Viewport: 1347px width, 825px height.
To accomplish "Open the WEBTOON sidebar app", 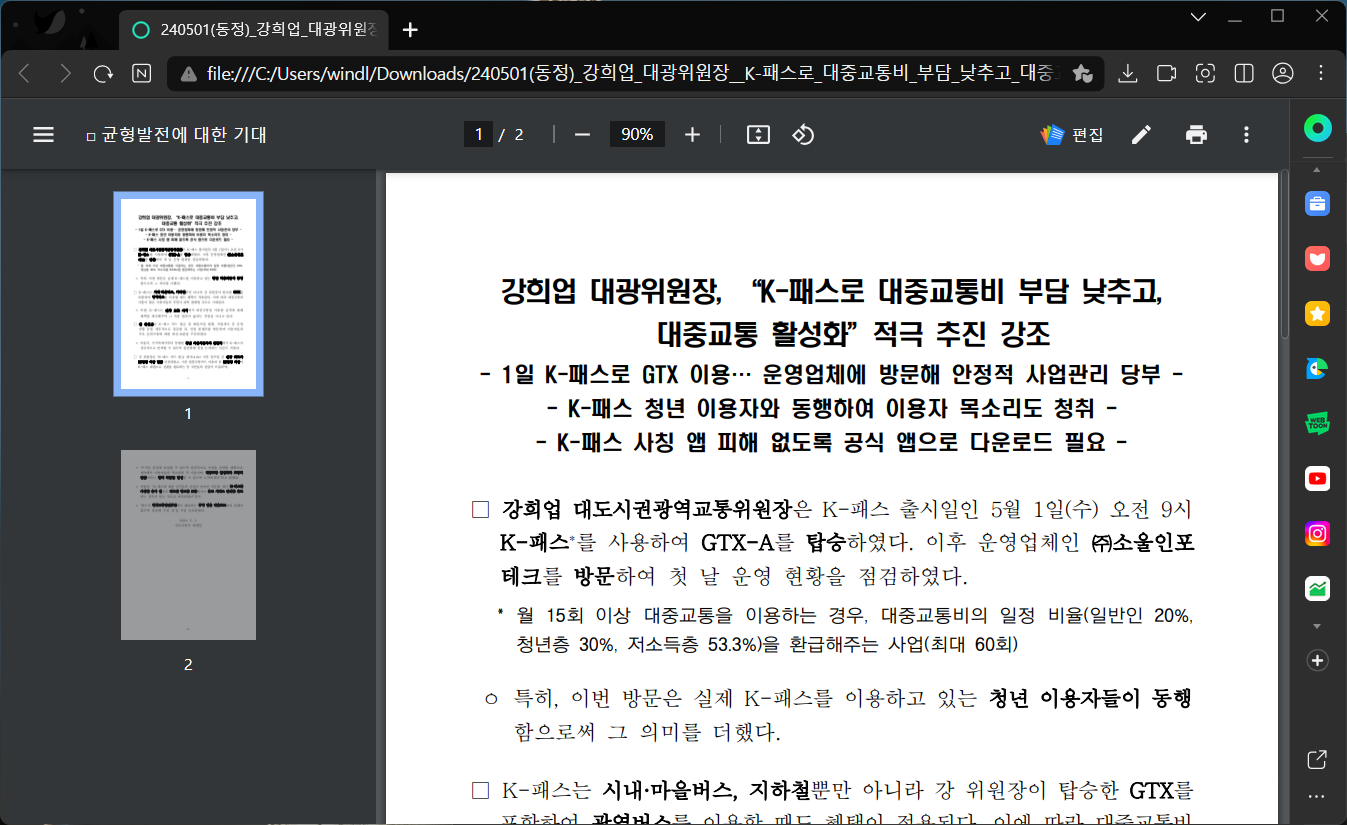I will [x=1318, y=424].
